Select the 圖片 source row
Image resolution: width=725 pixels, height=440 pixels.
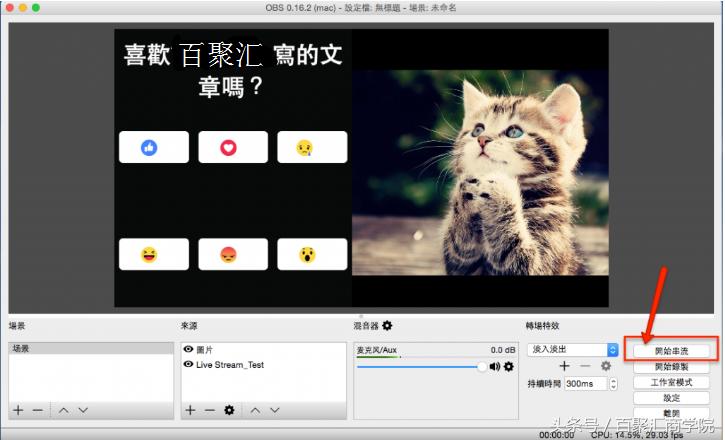point(264,349)
